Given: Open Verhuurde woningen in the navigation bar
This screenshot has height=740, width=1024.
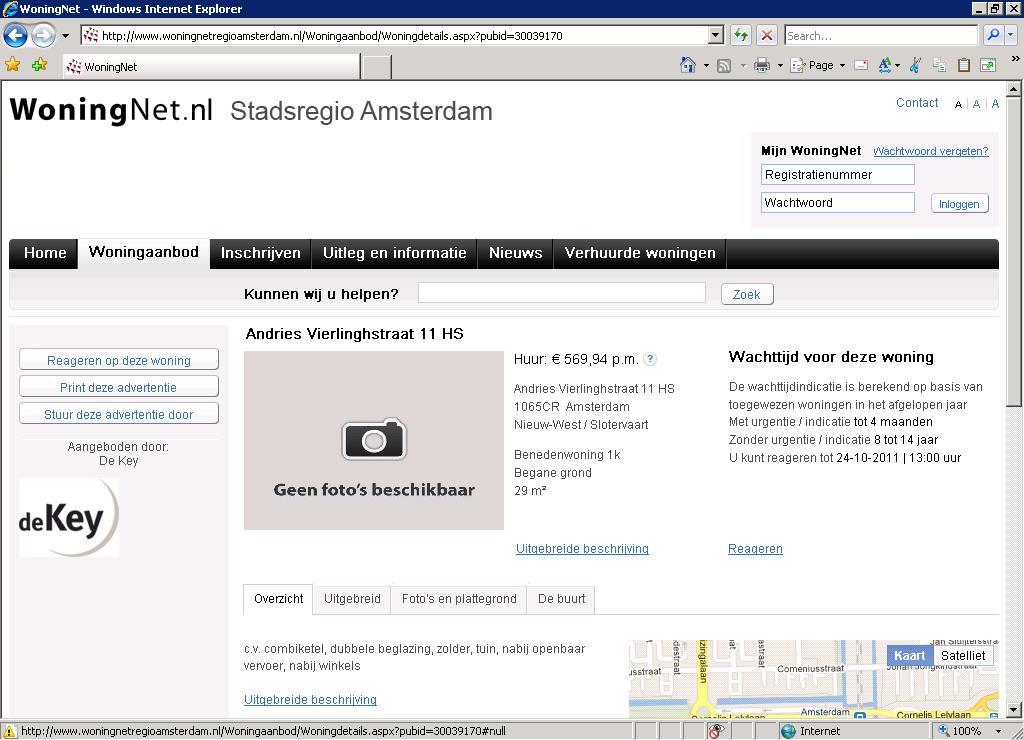Looking at the screenshot, I should (x=640, y=253).
